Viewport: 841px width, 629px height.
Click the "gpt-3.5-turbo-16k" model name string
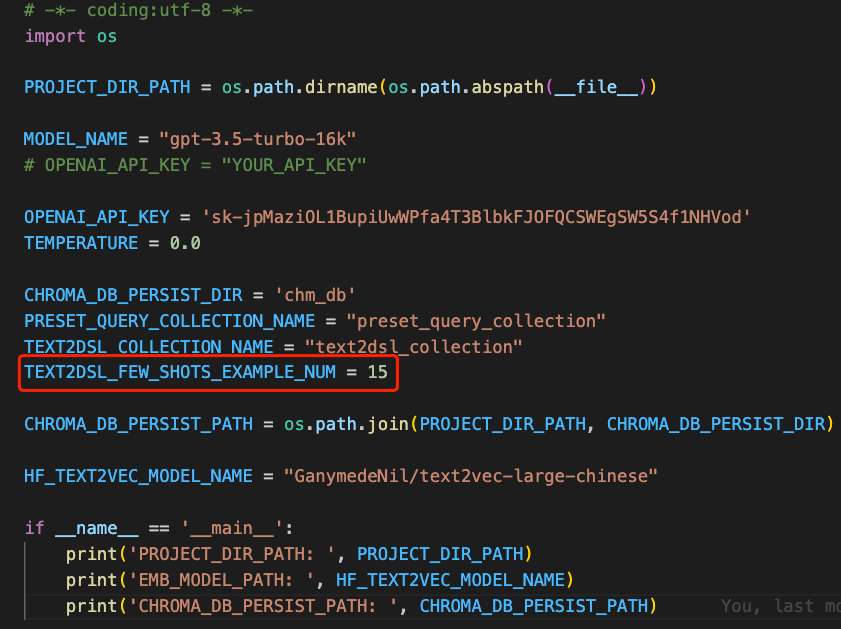tap(260, 139)
